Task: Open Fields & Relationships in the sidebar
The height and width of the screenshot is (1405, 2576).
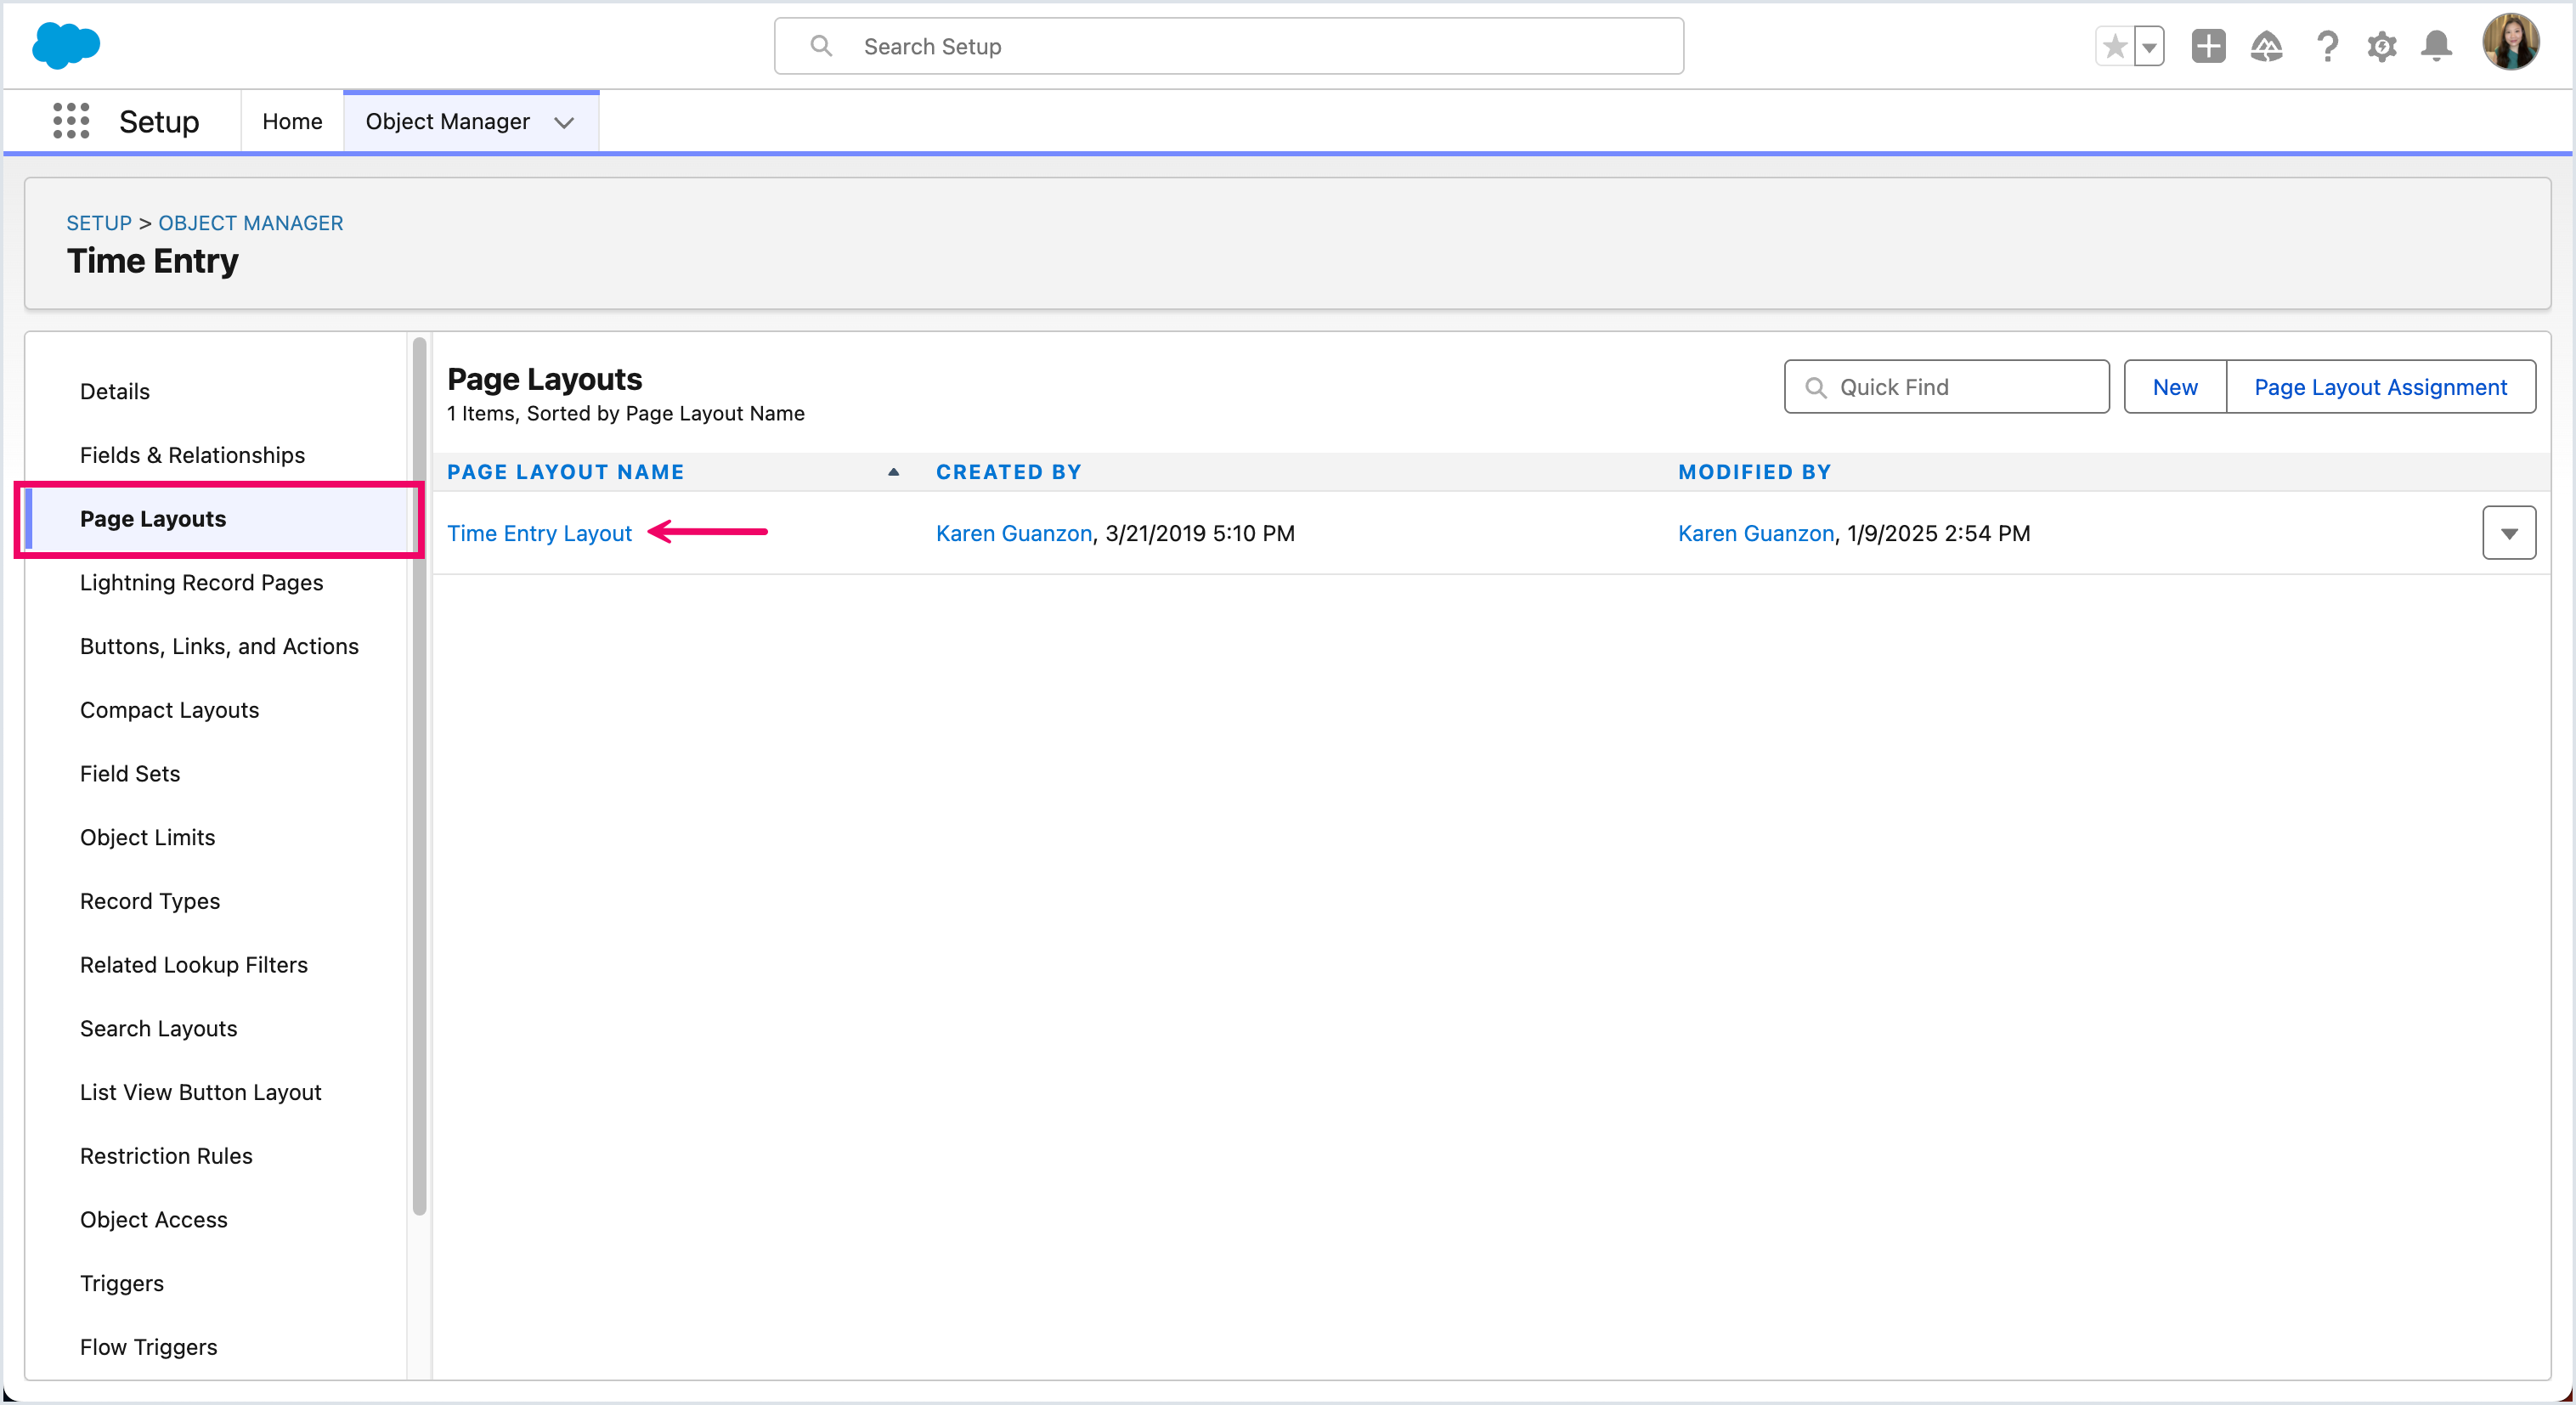Action: (192, 455)
